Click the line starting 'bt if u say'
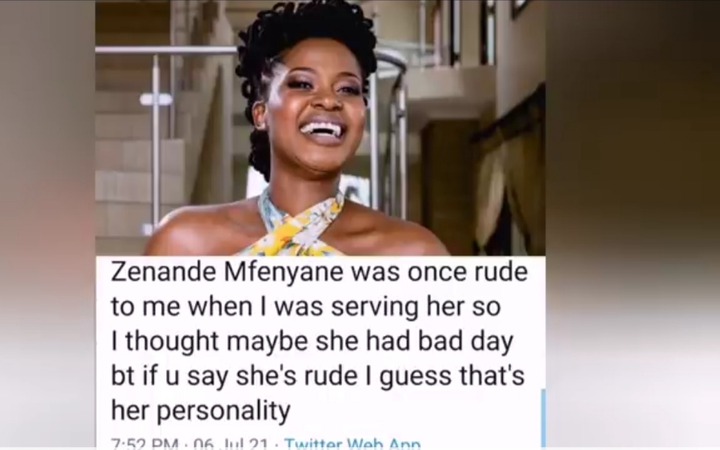The image size is (720, 450). coord(318,376)
